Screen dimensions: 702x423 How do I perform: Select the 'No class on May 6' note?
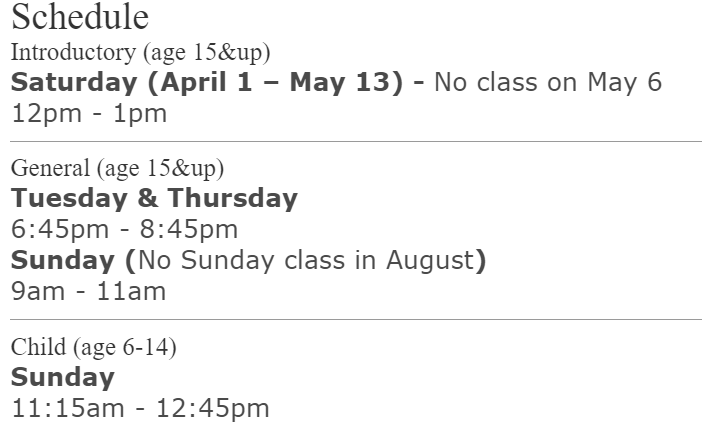(x=548, y=82)
